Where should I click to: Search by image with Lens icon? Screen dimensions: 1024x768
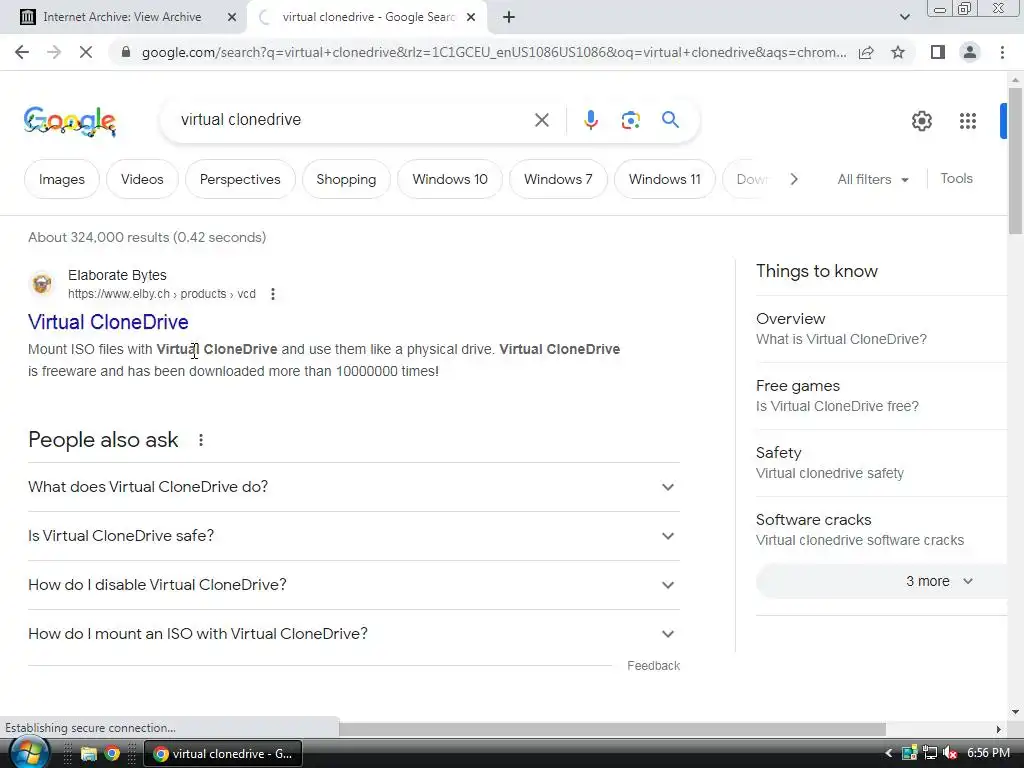coord(630,120)
